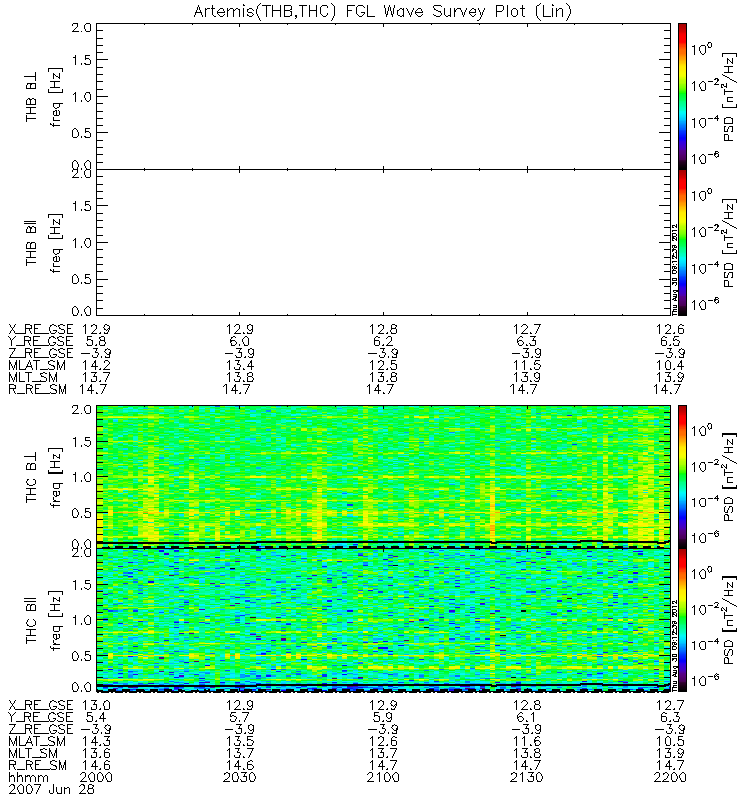750x800 pixels.
Task: Click the '2030' time tick label
Action: click(239, 777)
